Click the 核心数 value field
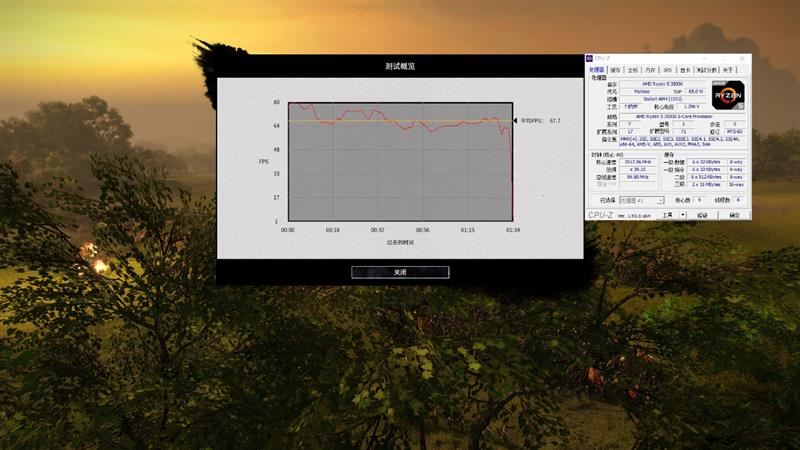Image resolution: width=800 pixels, height=450 pixels. [x=699, y=200]
